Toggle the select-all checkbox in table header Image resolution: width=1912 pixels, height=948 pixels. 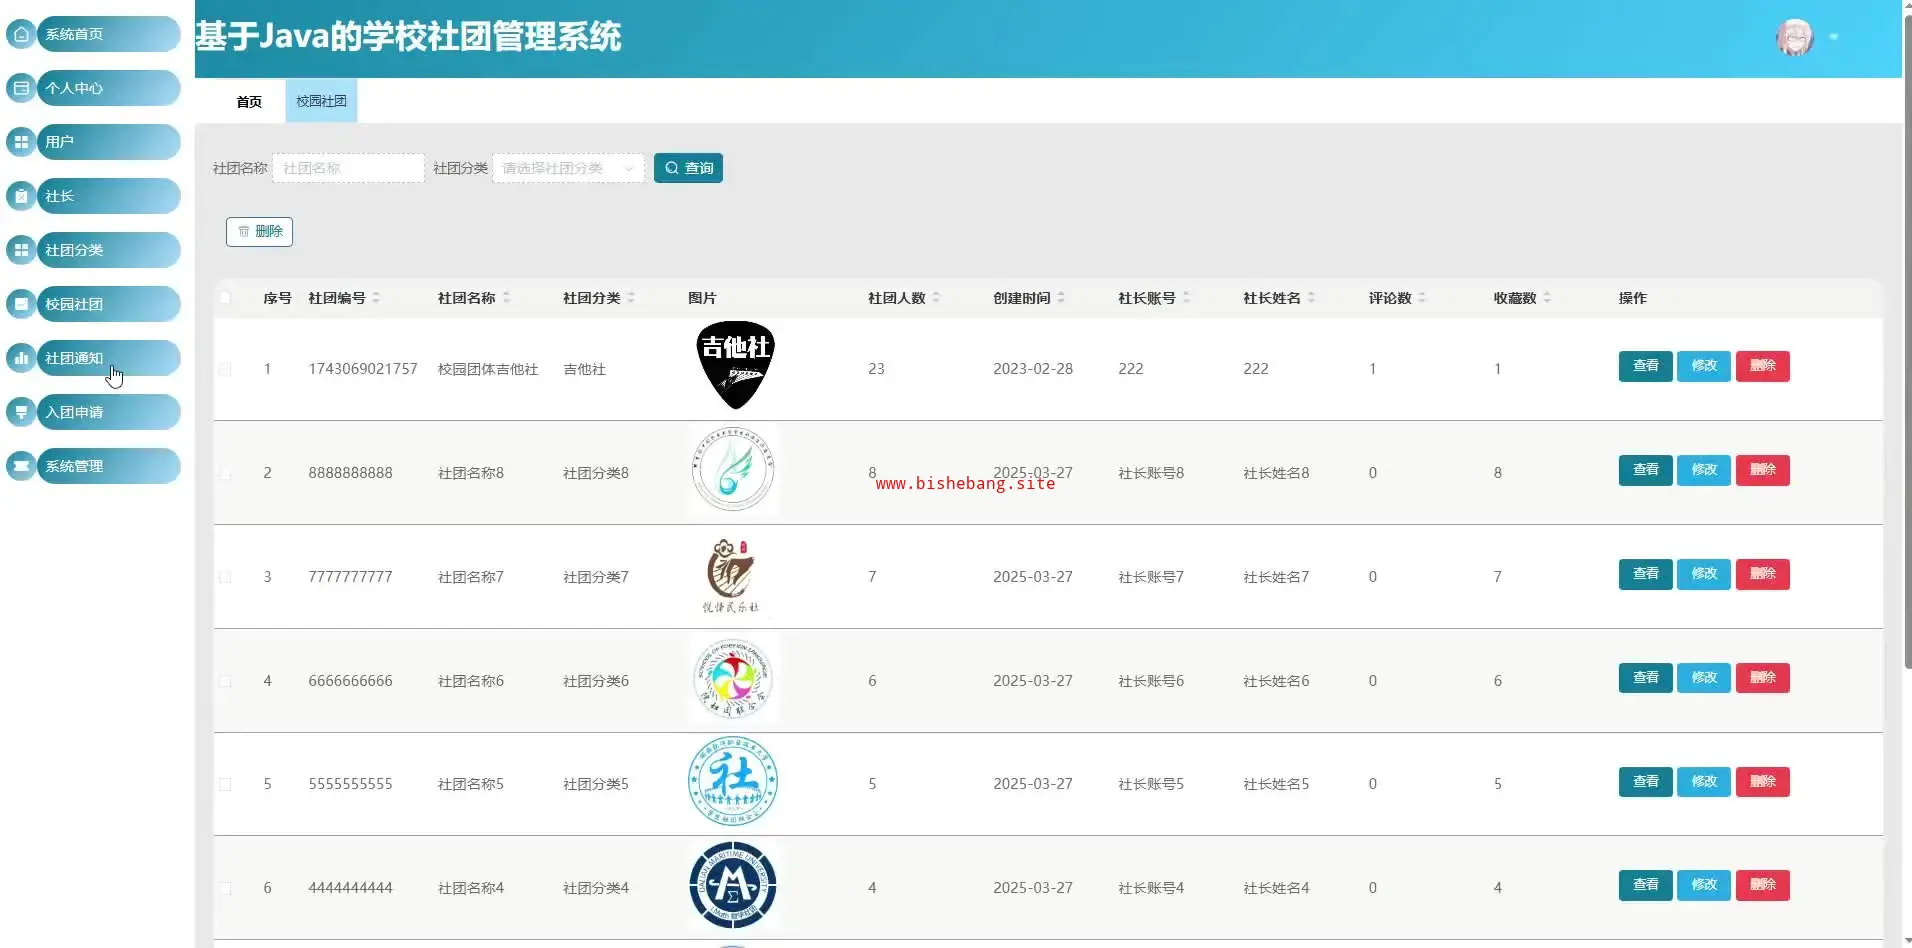tap(225, 298)
